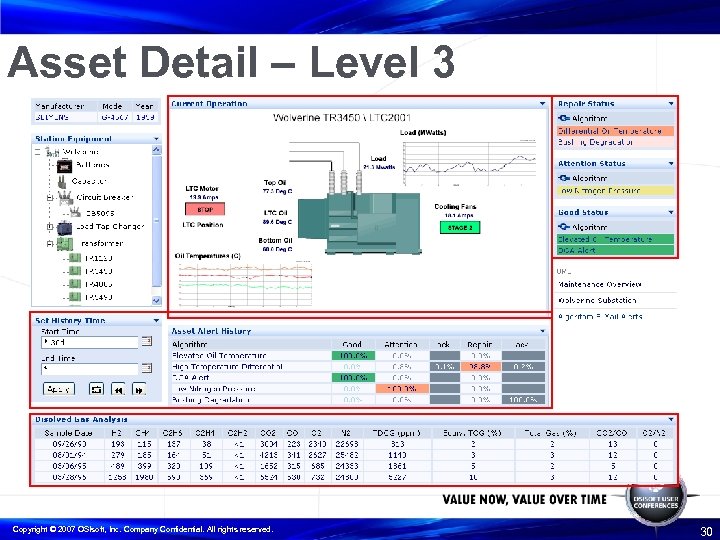720x540 pixels.
Task: Click the TDCG value 1361
Action: point(397,466)
